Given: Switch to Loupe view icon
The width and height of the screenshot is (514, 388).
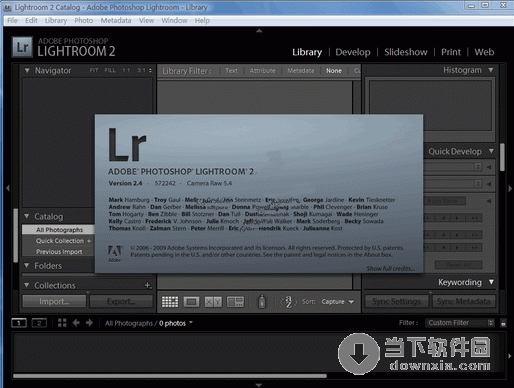Looking at the screenshot, I should [191, 302].
